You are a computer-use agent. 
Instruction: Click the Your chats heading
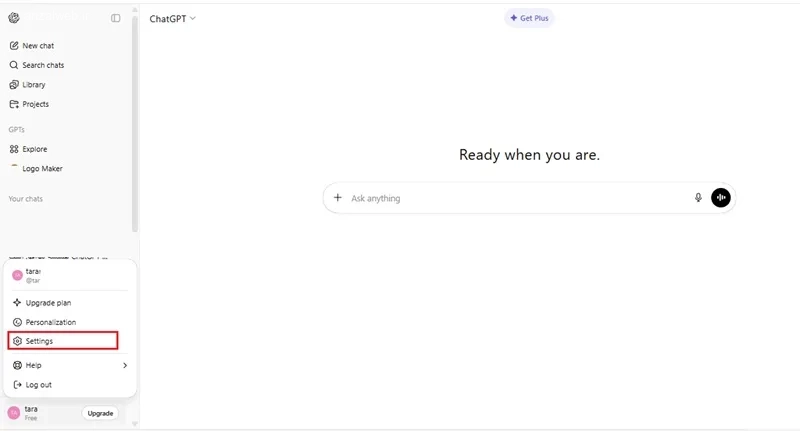pyautogui.click(x=26, y=199)
